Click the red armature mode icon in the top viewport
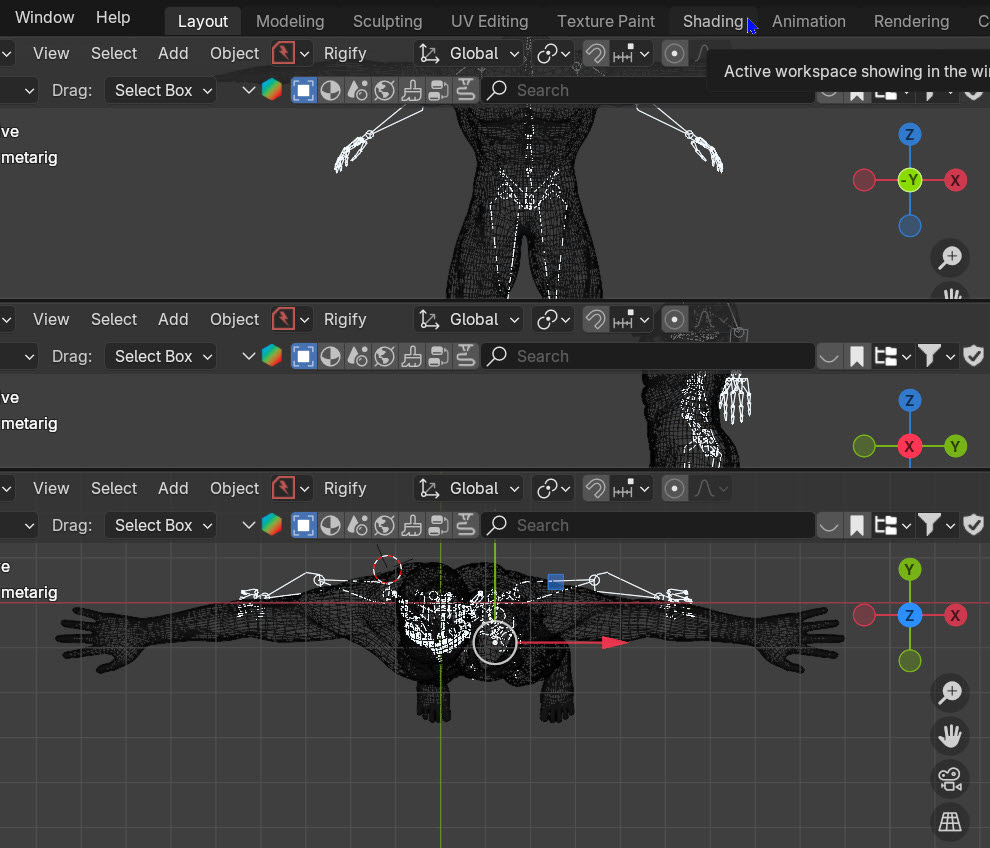 (284, 53)
